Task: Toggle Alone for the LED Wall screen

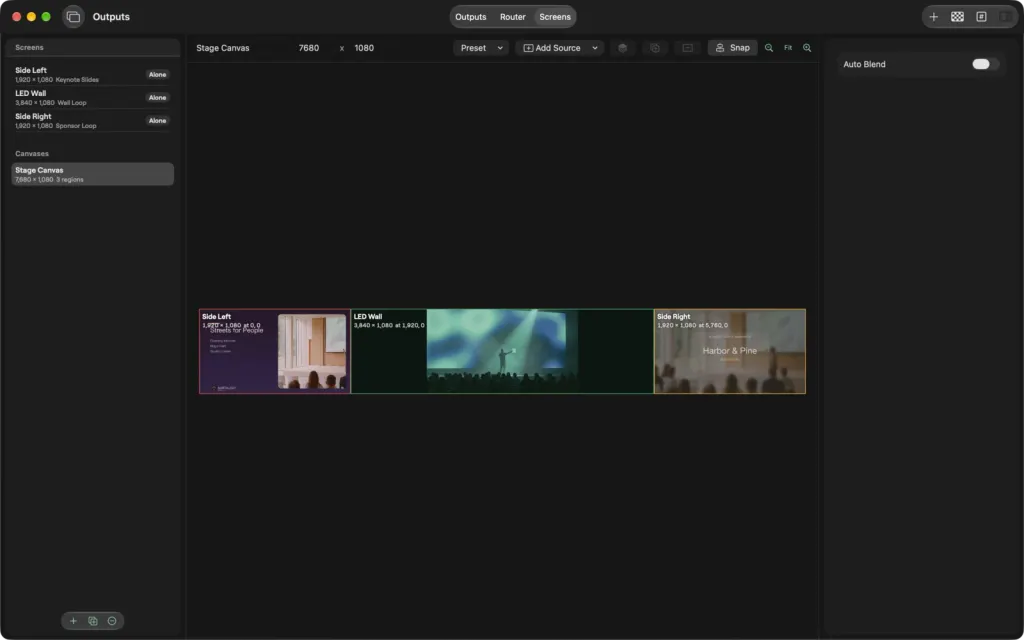Action: coord(157,97)
